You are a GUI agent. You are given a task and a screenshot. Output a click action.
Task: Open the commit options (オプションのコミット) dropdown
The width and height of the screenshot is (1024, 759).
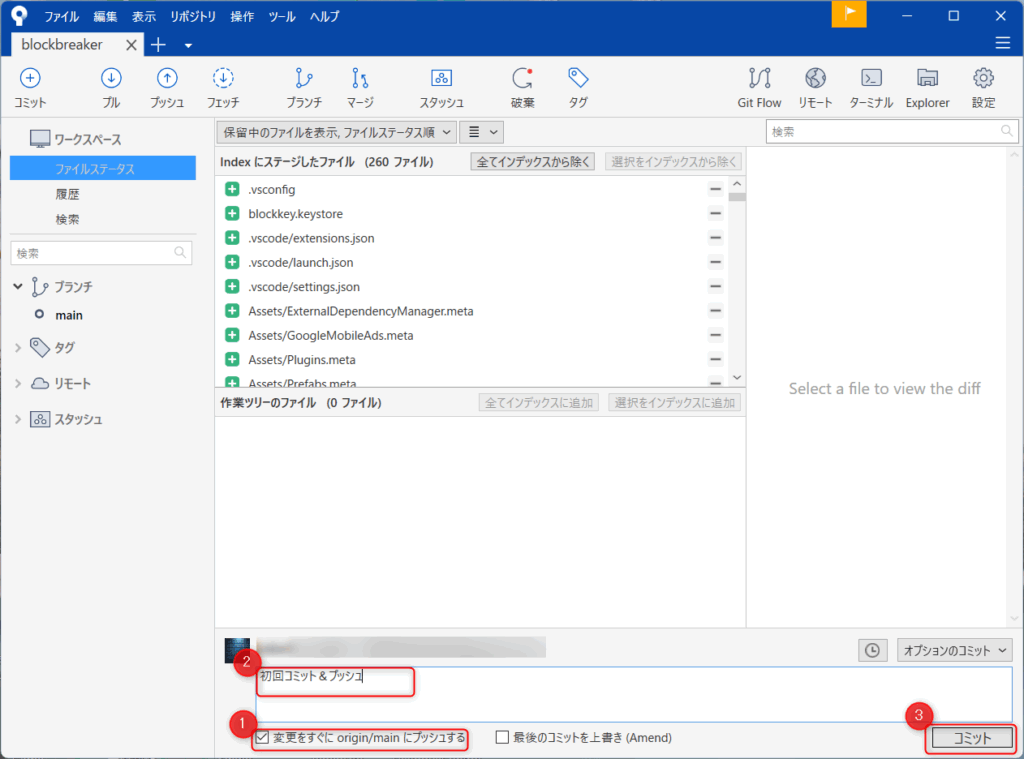(x=954, y=650)
